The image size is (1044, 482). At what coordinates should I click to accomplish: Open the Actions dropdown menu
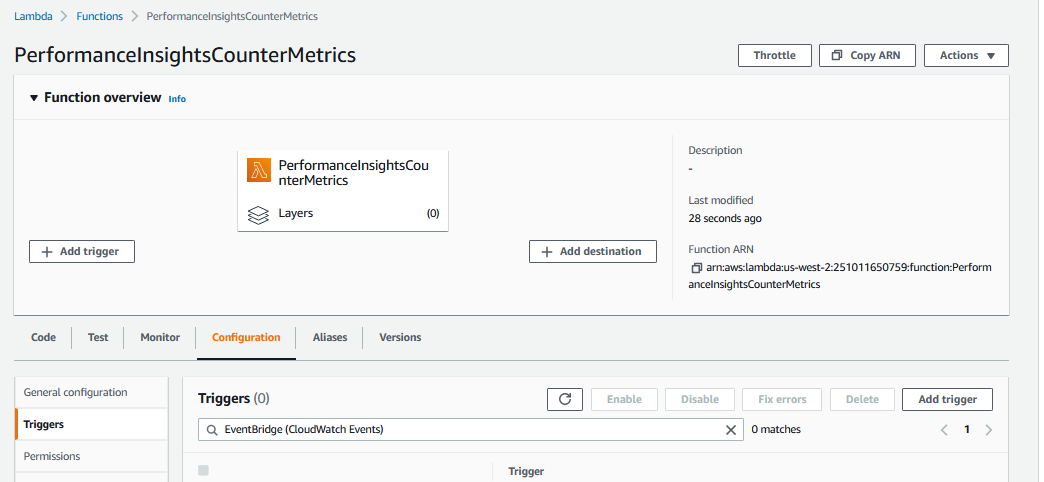[x=966, y=56]
